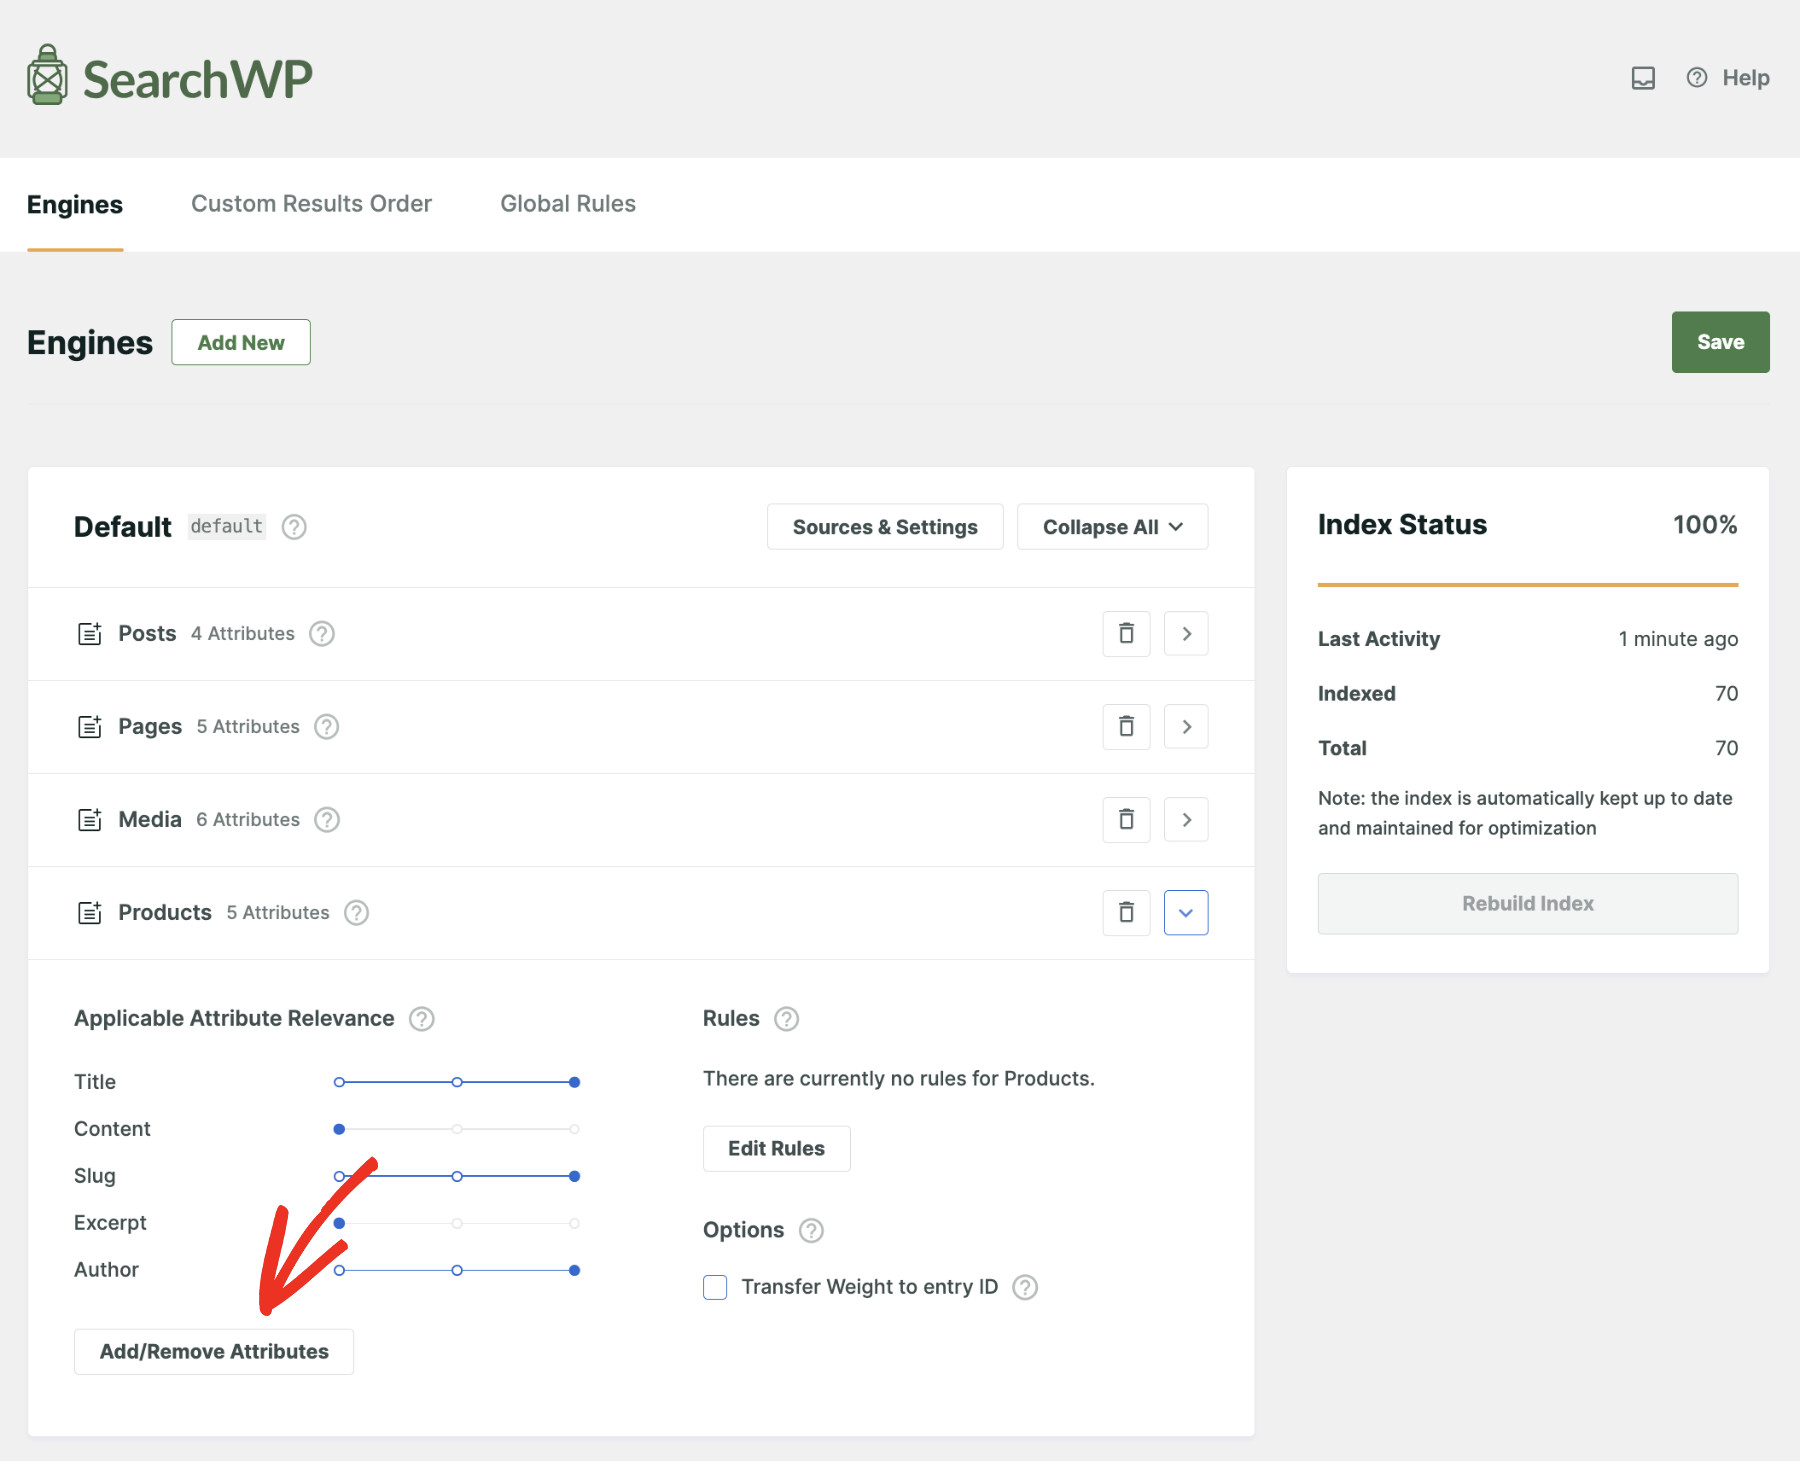This screenshot has width=1800, height=1461.
Task: Delete the Posts source
Action: [1127, 634]
